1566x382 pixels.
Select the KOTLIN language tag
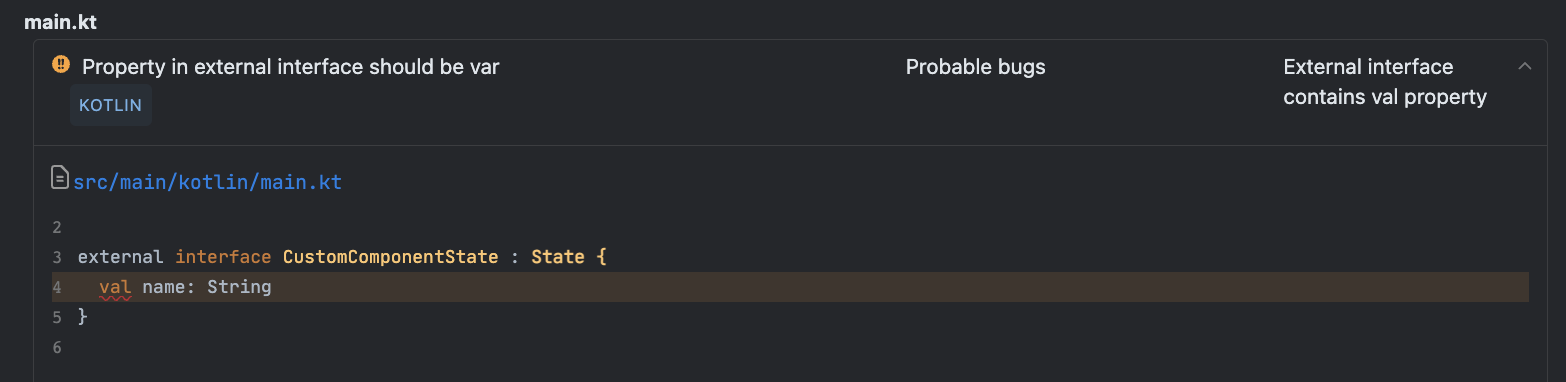coord(110,105)
